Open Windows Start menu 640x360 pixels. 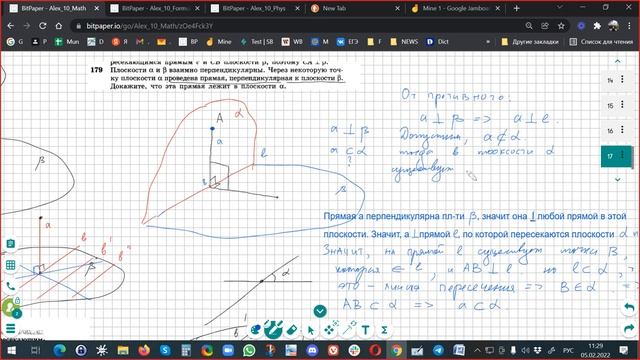point(11,350)
